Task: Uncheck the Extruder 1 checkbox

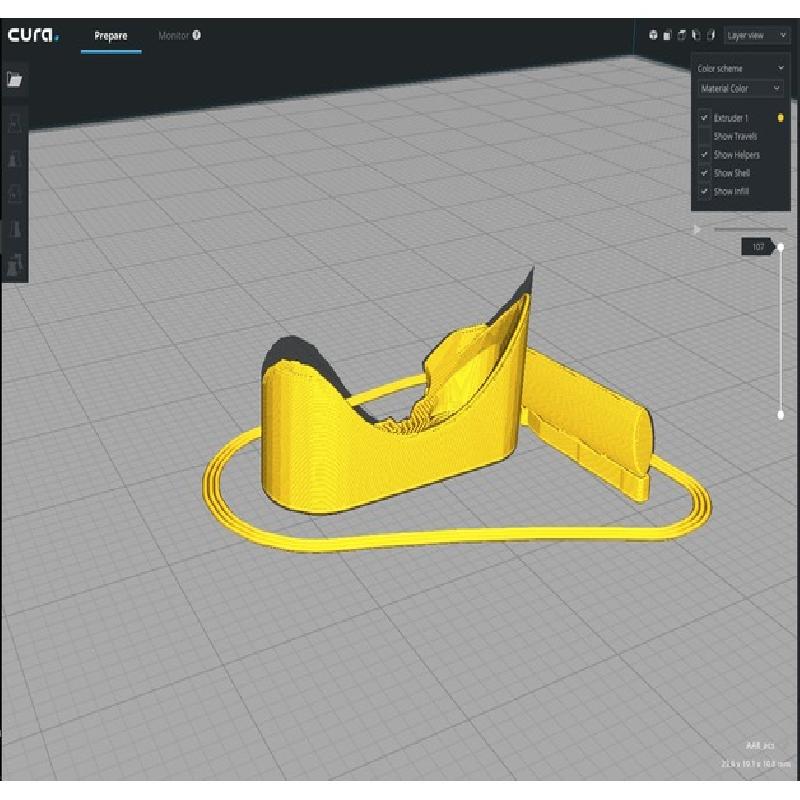Action: [705, 118]
